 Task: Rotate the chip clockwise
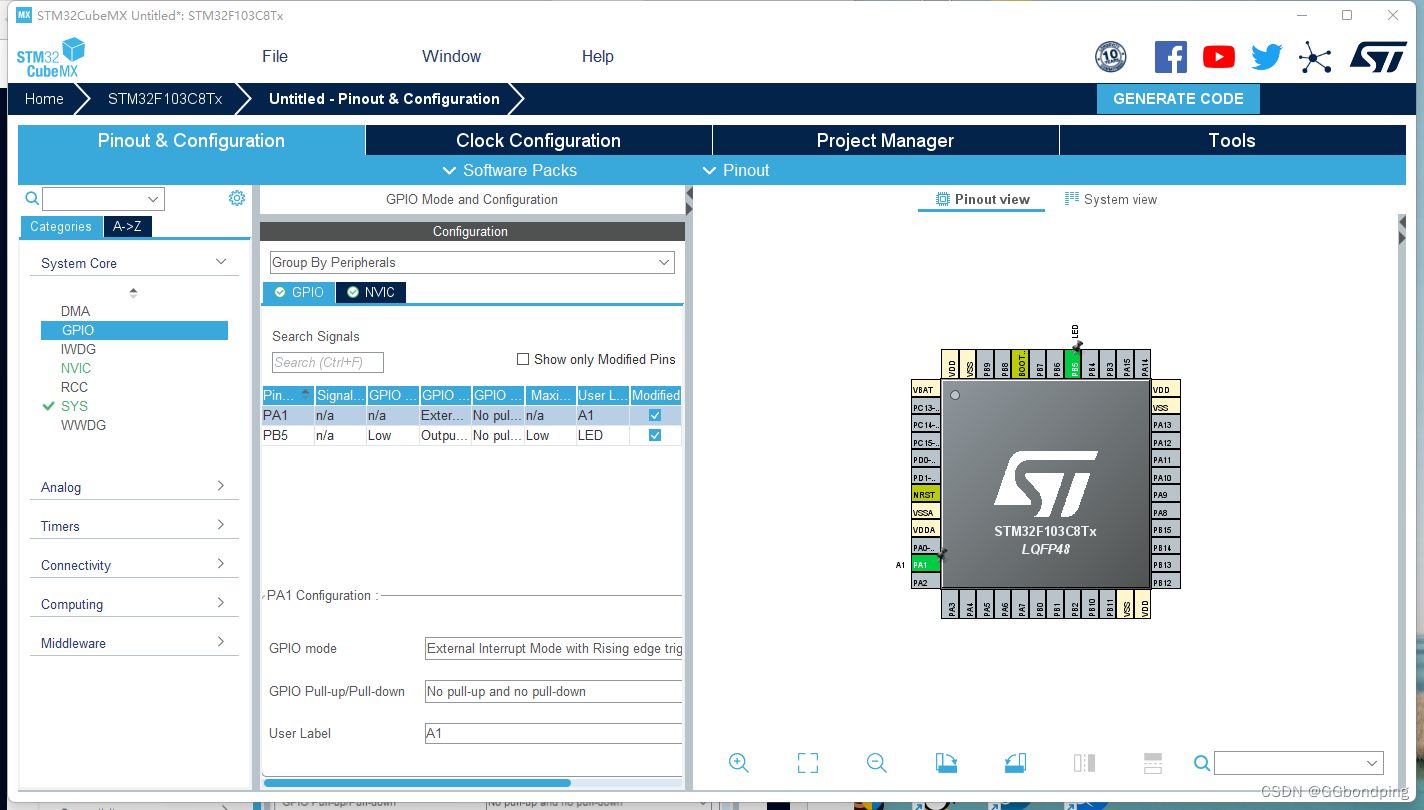[946, 763]
